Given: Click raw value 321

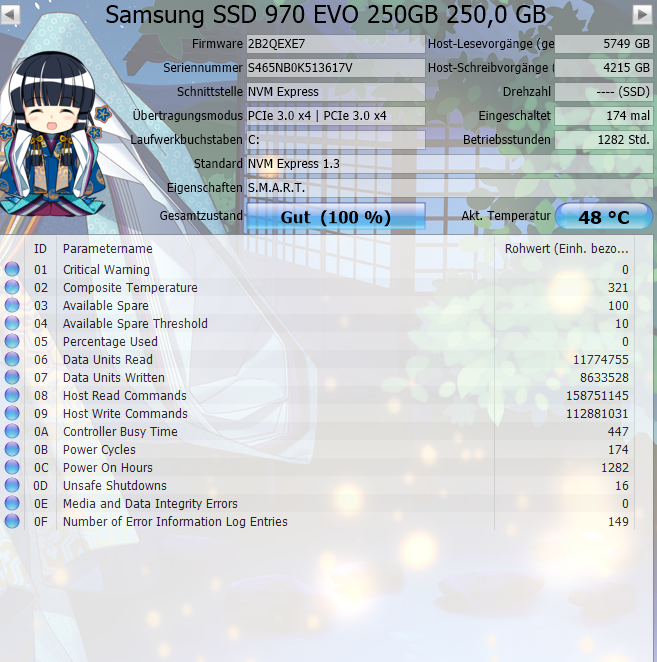Looking at the screenshot, I should pos(618,288).
